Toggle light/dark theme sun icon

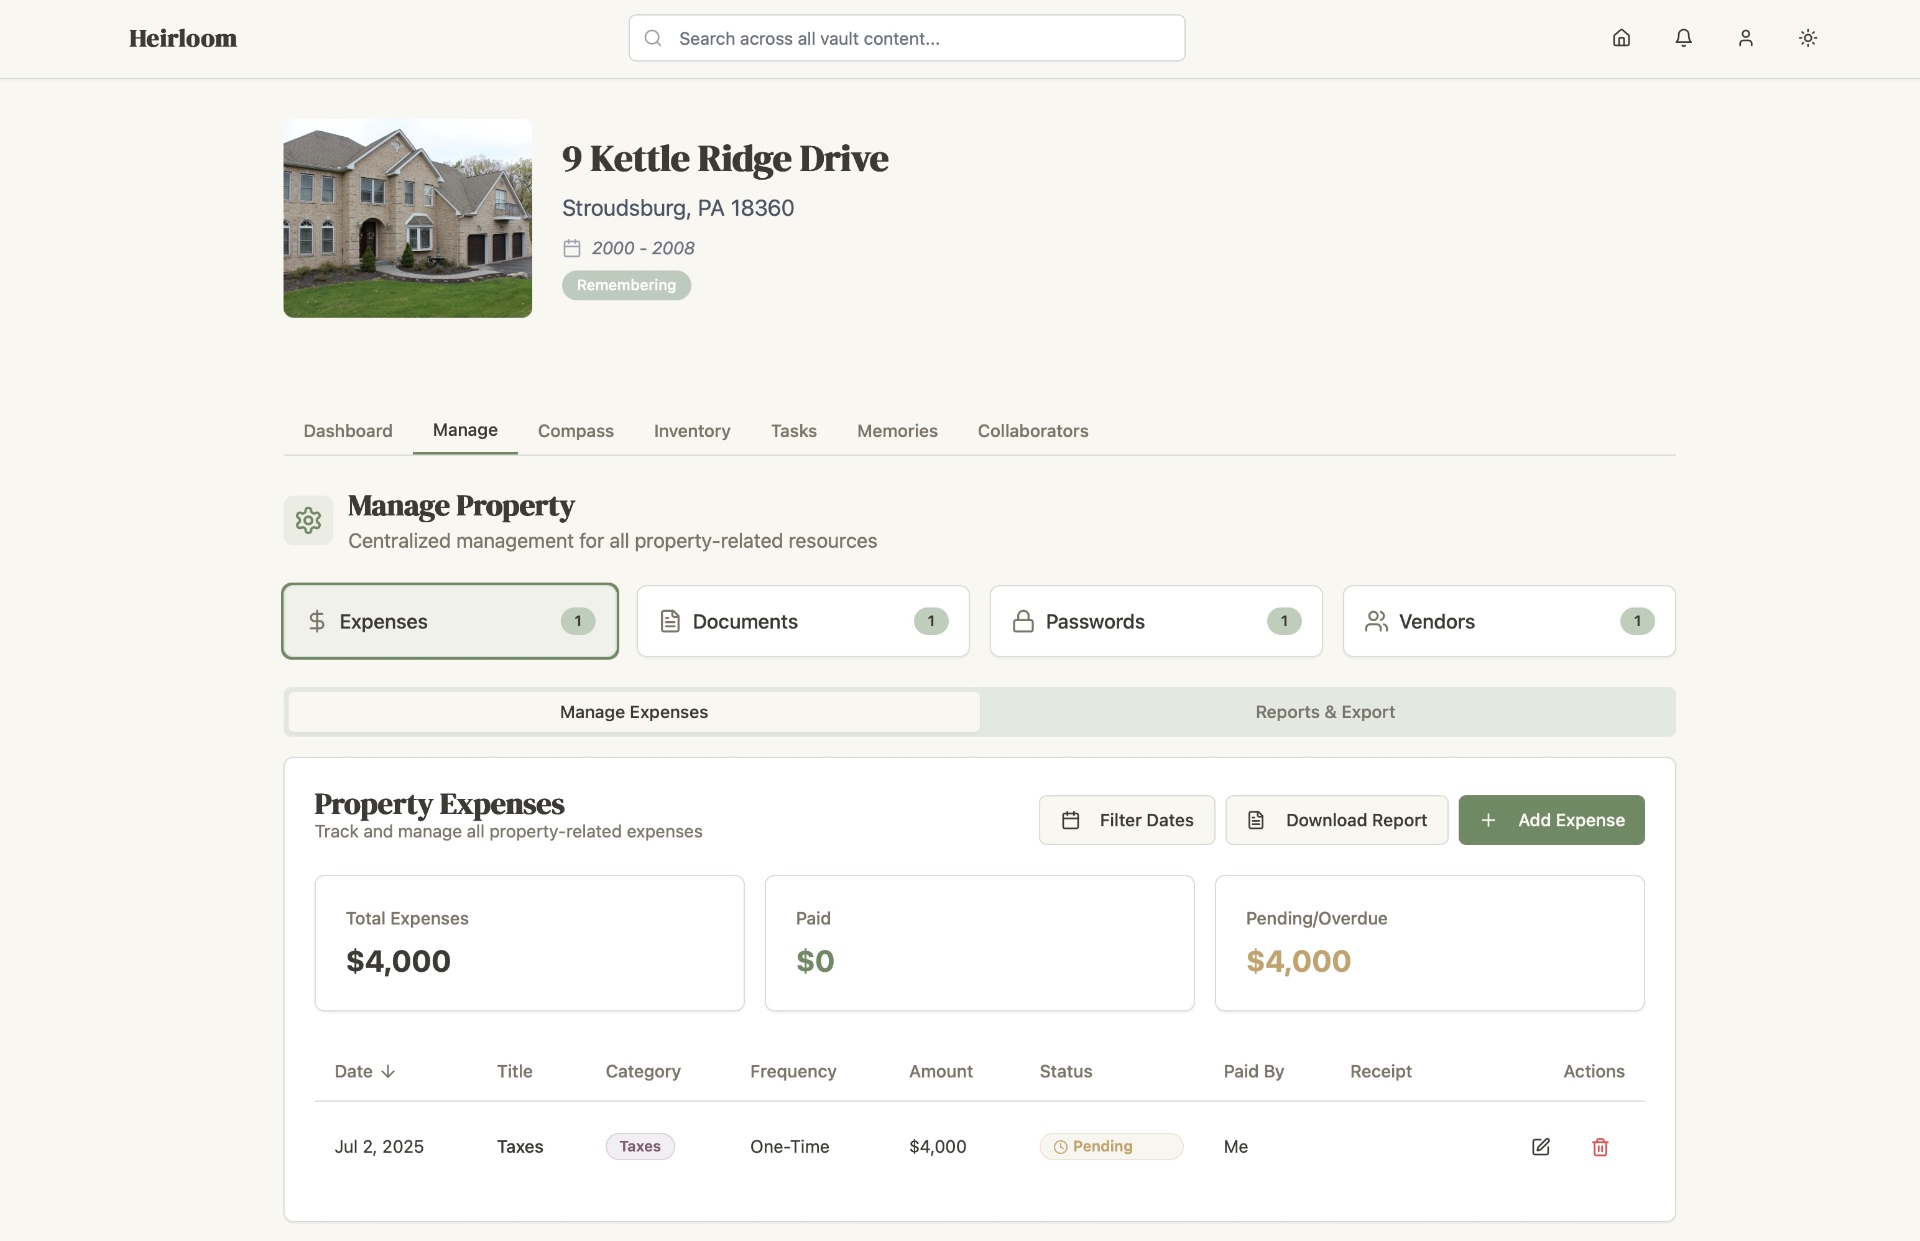(1807, 38)
